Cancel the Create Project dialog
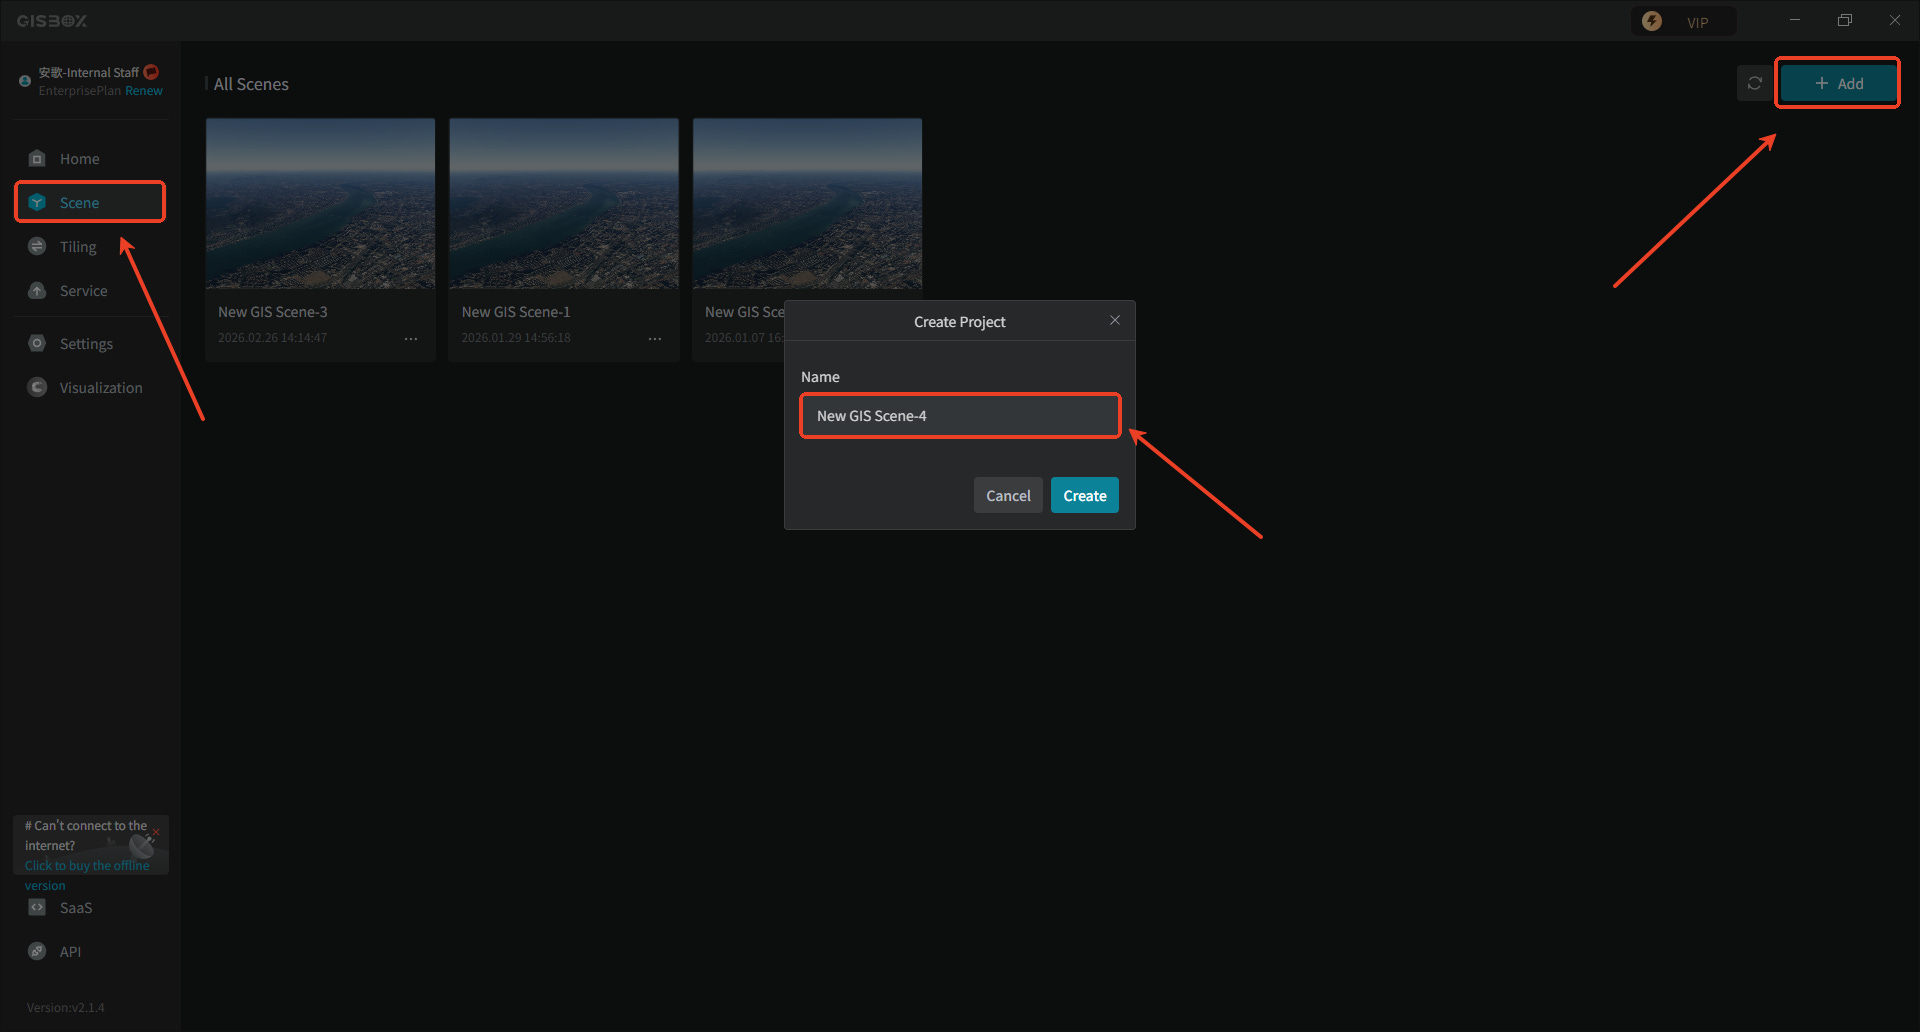This screenshot has width=1920, height=1032. [x=1008, y=496]
